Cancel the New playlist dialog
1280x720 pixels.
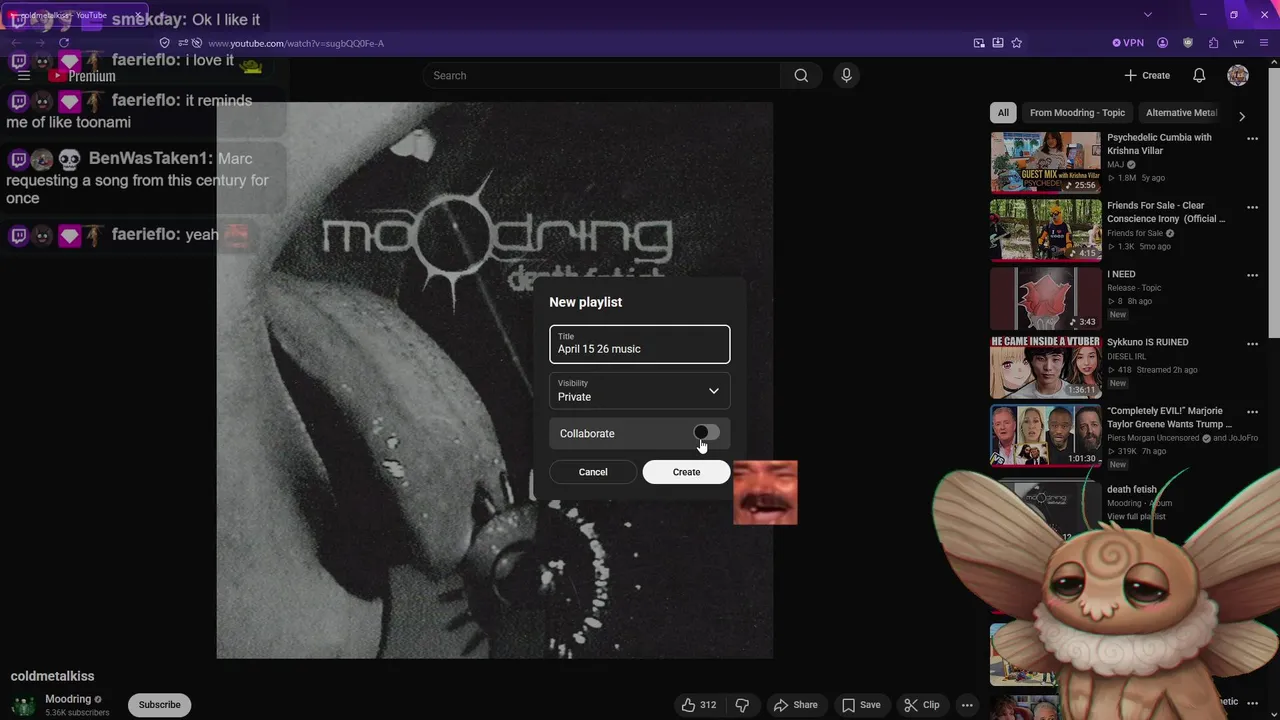(x=593, y=472)
